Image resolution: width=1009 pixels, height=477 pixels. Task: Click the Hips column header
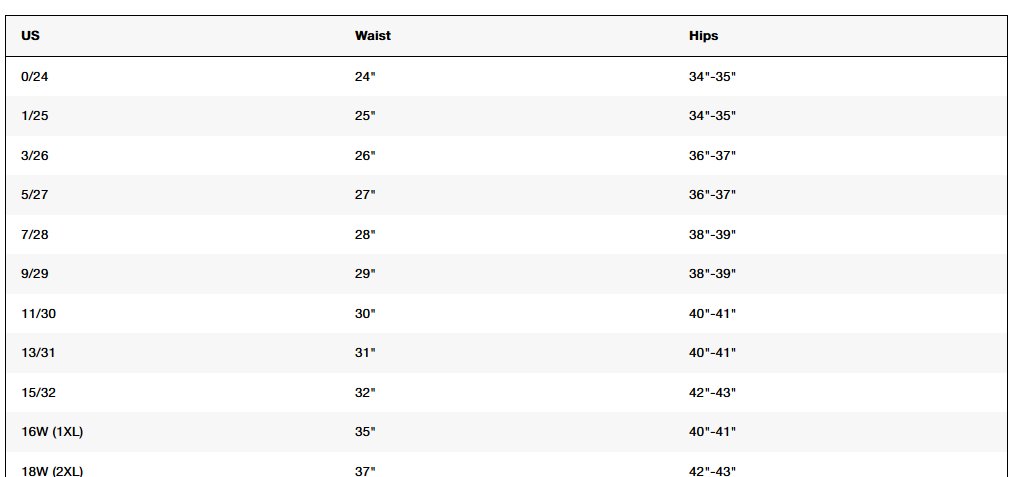[703, 36]
